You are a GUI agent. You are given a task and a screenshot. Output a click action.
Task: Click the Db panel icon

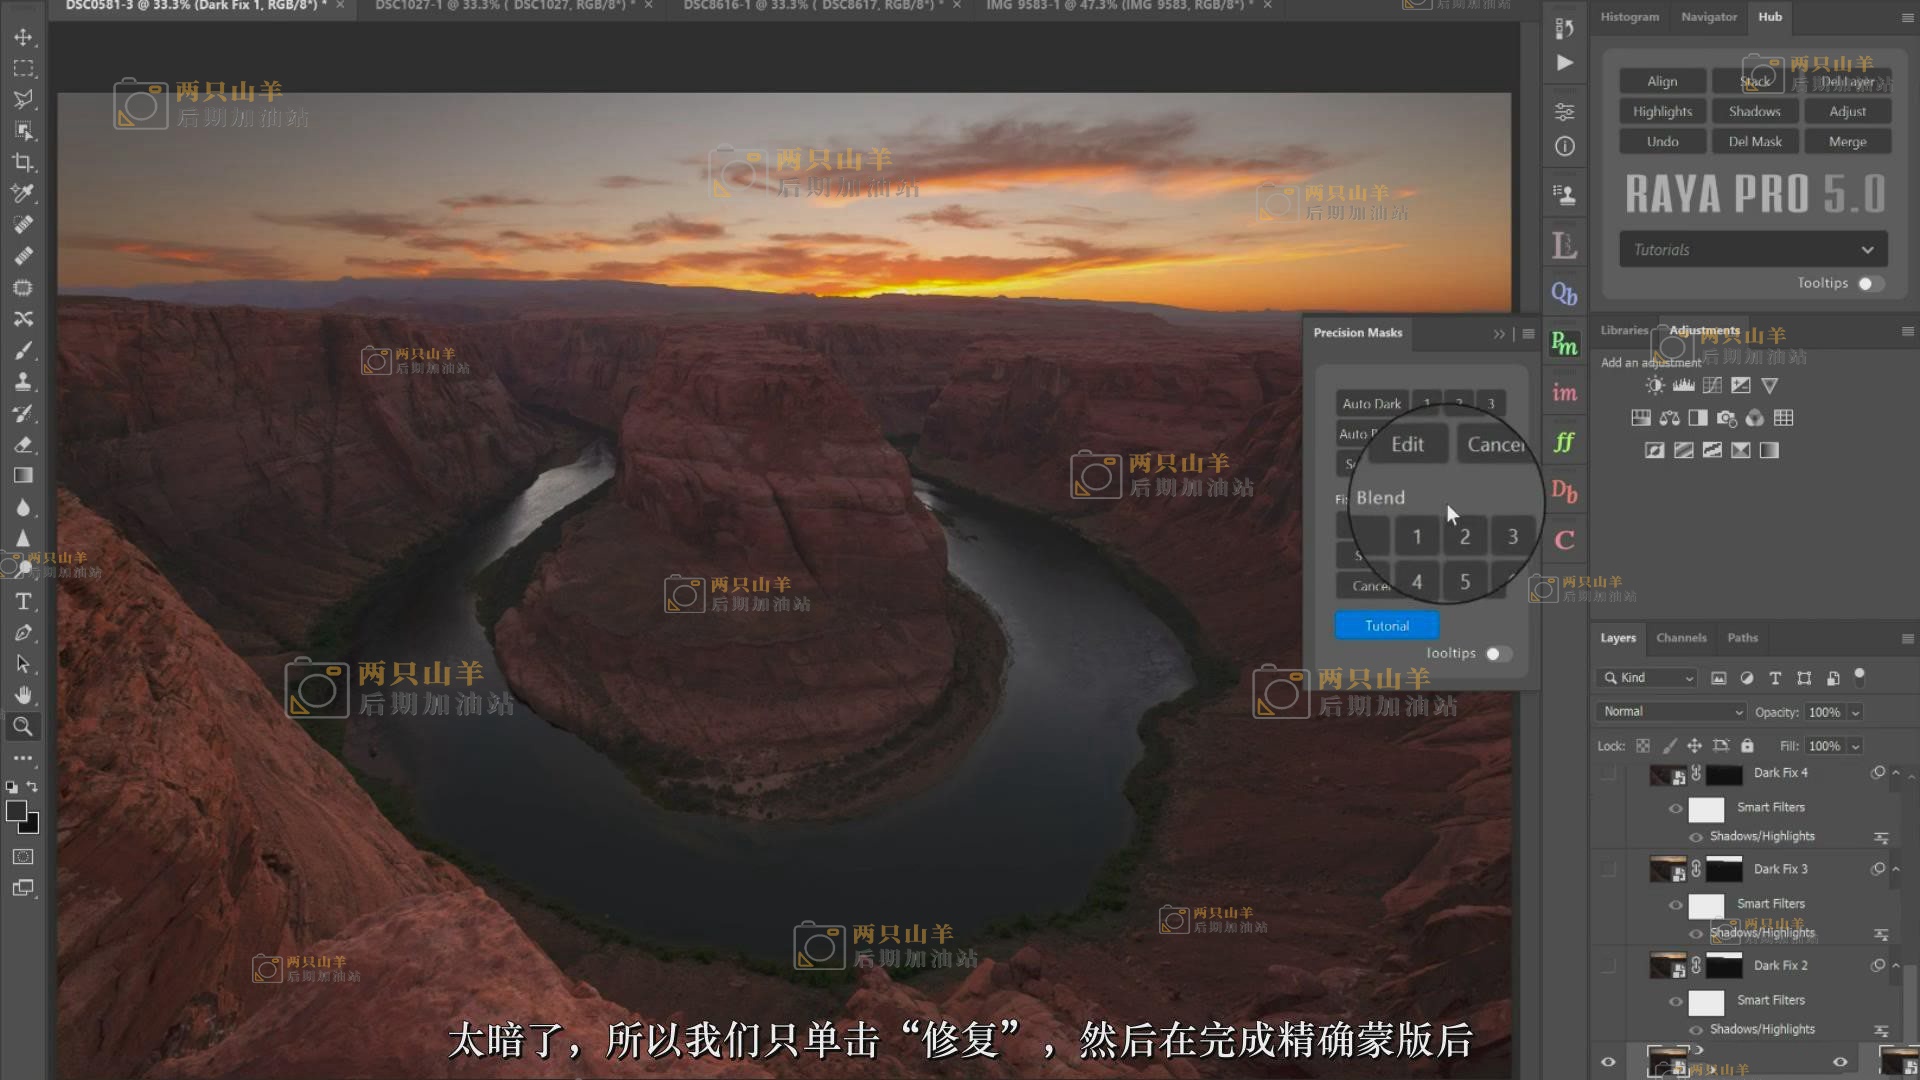[x=1564, y=491]
